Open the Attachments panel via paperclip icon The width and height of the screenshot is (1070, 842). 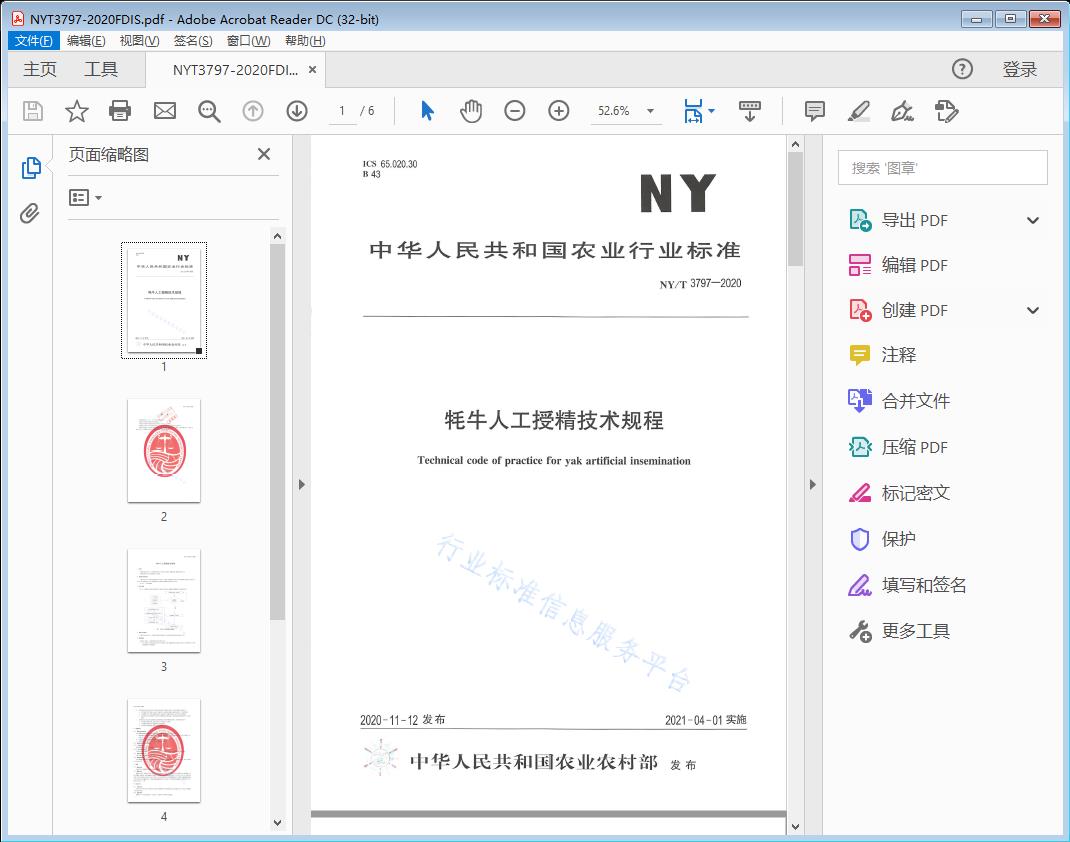tap(30, 210)
